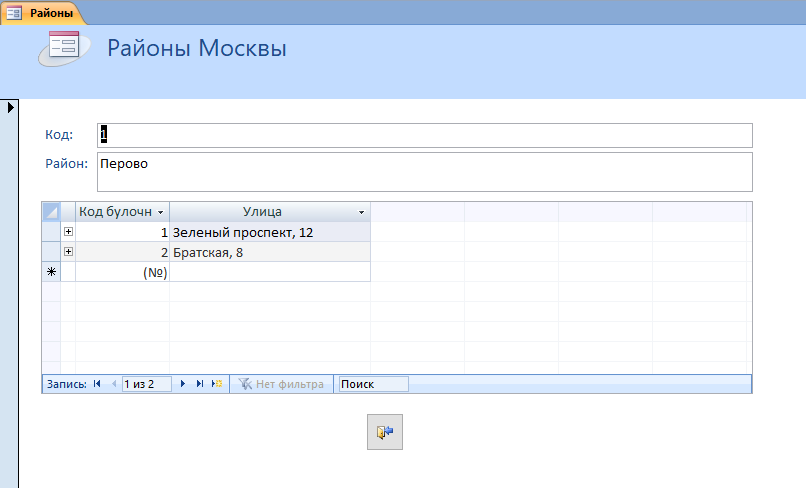Screen dimensions: 806x488
Task: Select cell Братская, 8
Action: (270, 252)
